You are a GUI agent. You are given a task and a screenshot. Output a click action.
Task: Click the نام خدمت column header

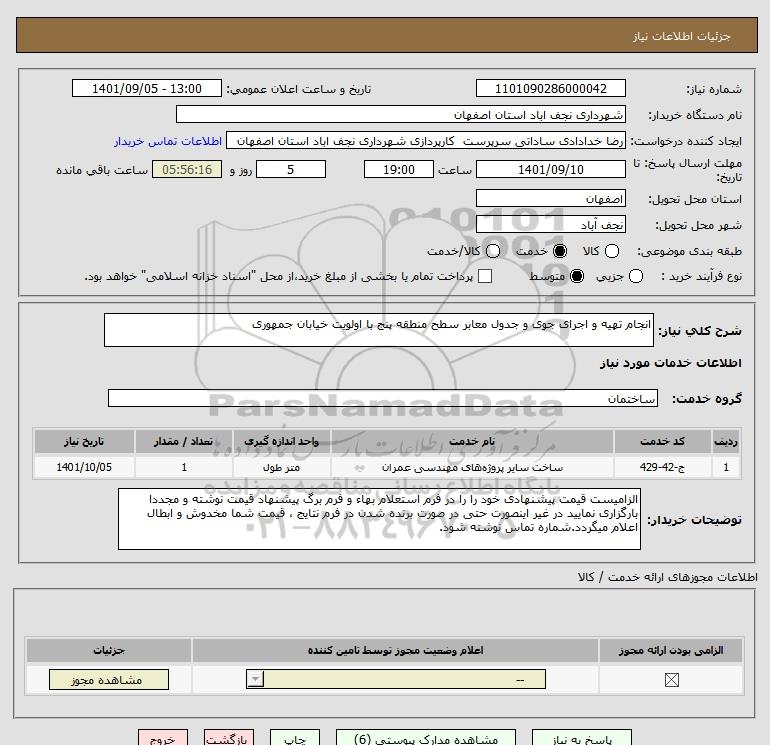coord(472,441)
